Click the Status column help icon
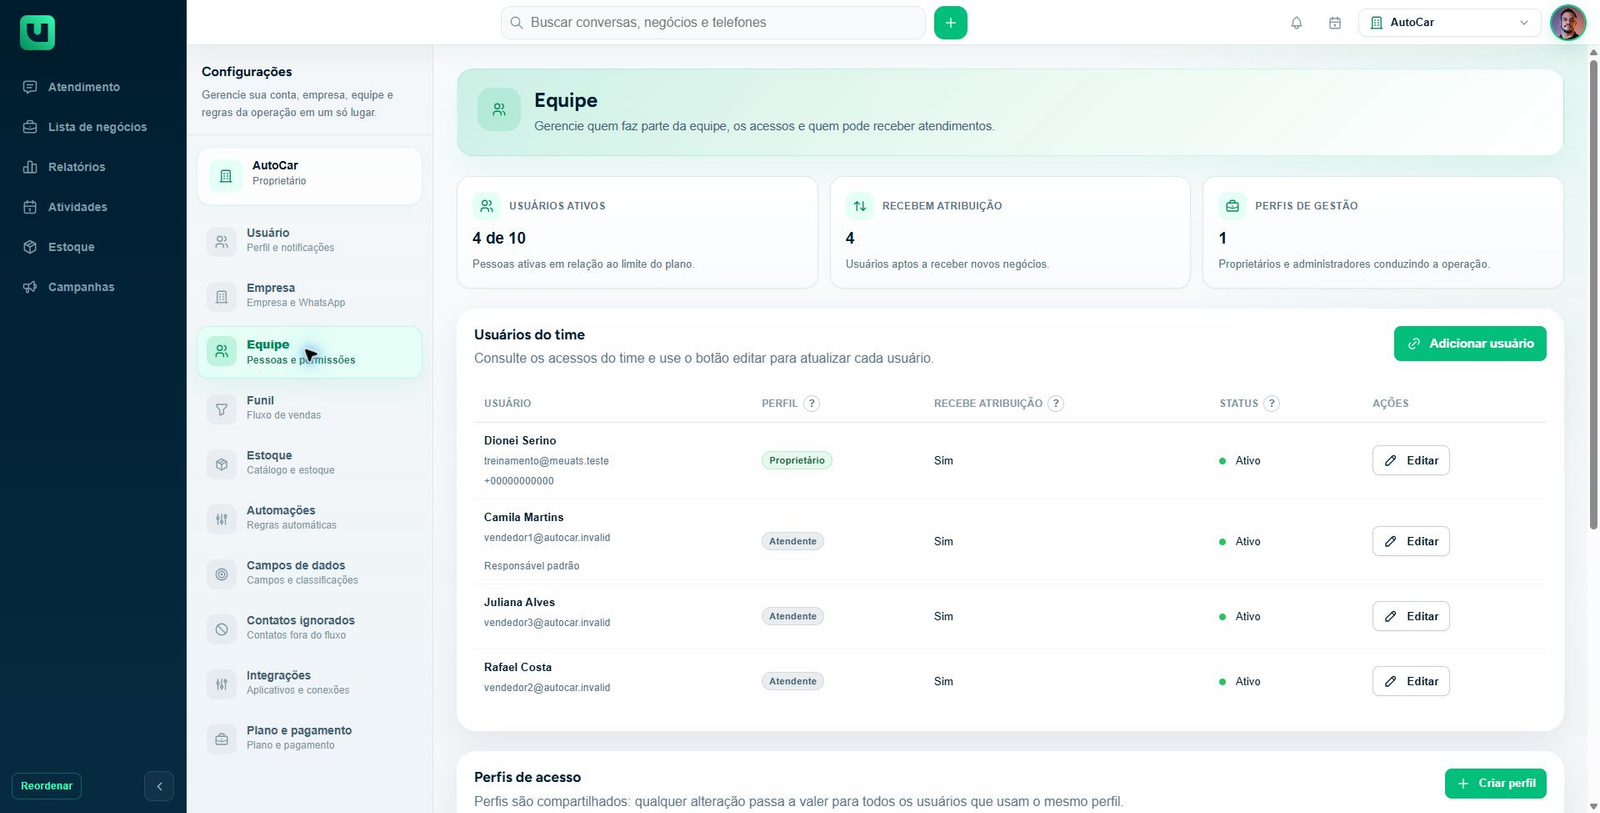Screen dimensions: 1600x813 [x=1272, y=403]
